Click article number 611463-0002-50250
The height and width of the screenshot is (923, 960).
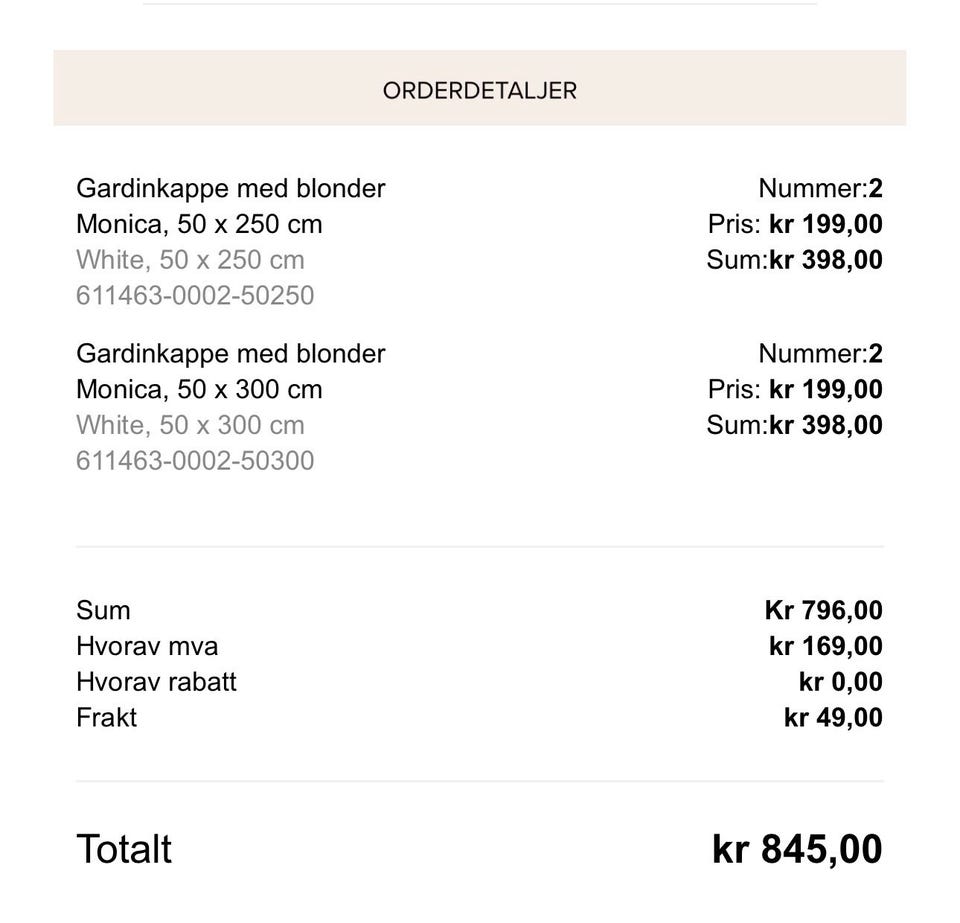[195, 296]
